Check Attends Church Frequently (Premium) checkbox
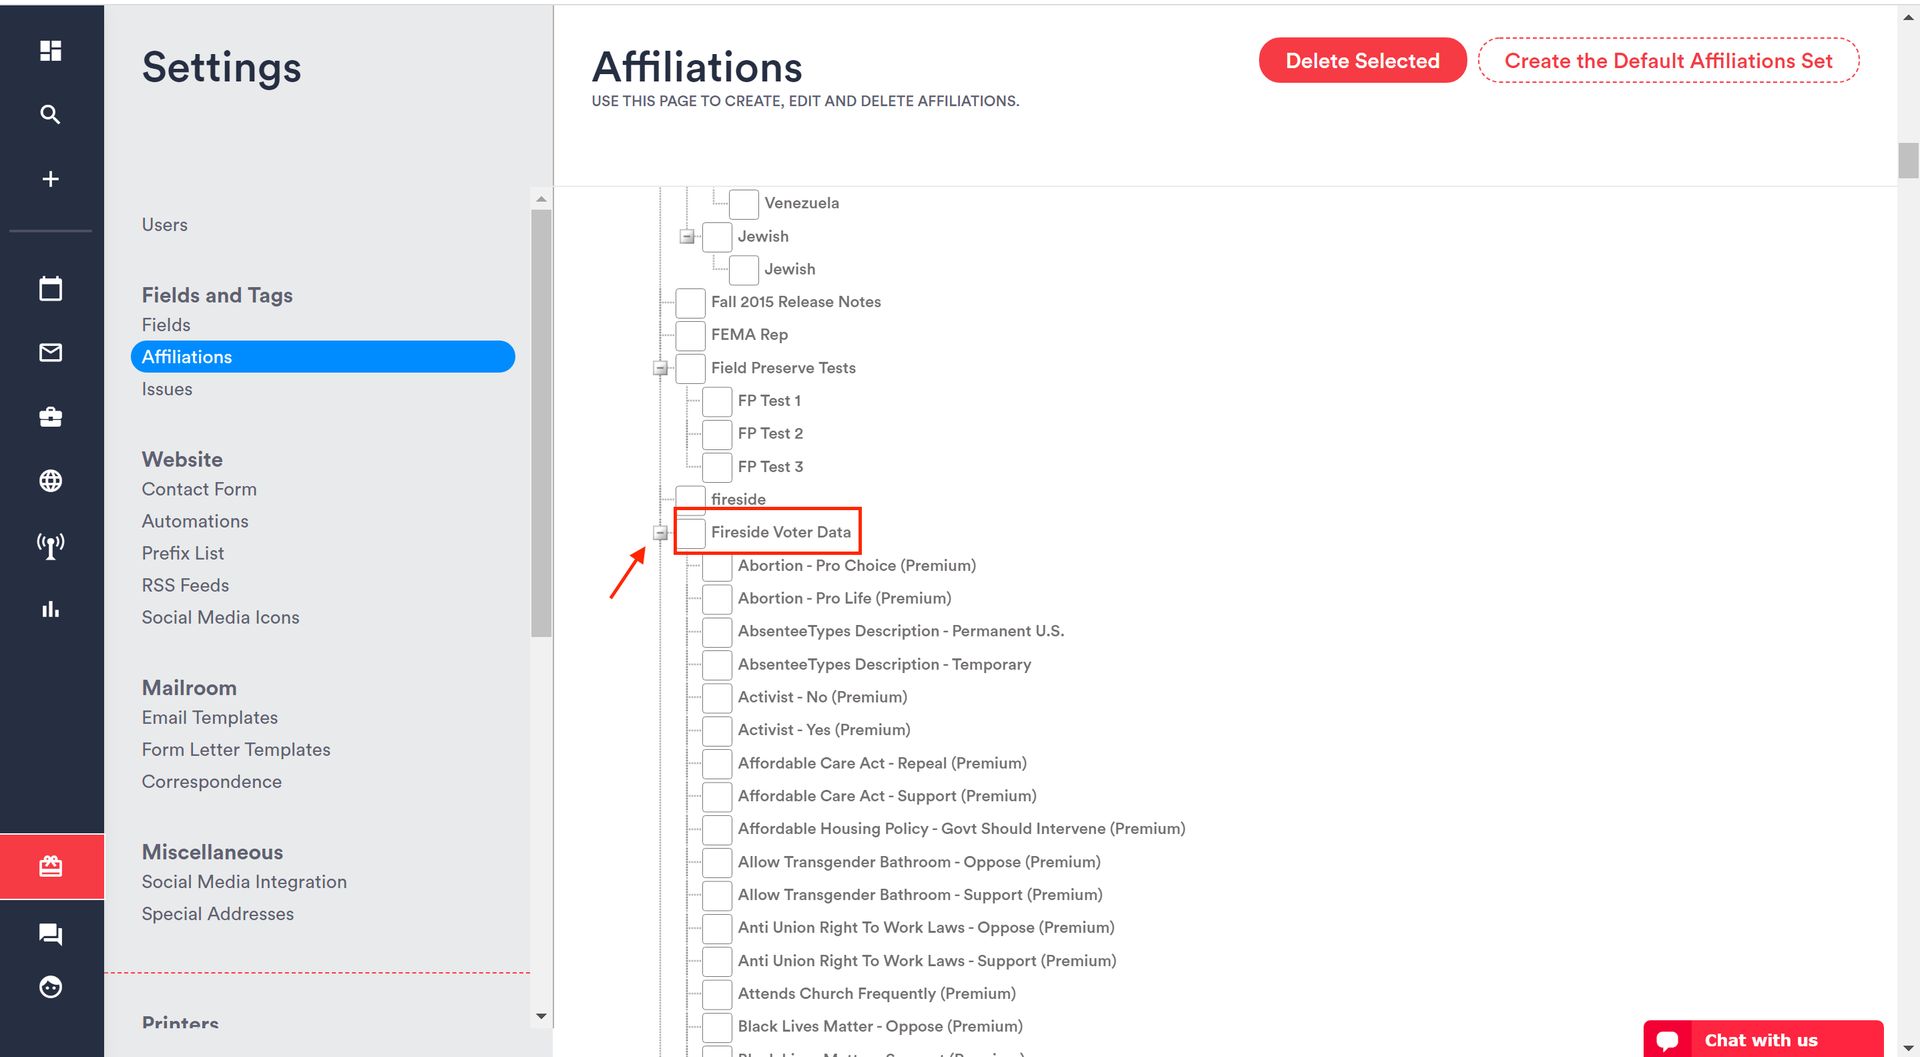 coord(717,994)
